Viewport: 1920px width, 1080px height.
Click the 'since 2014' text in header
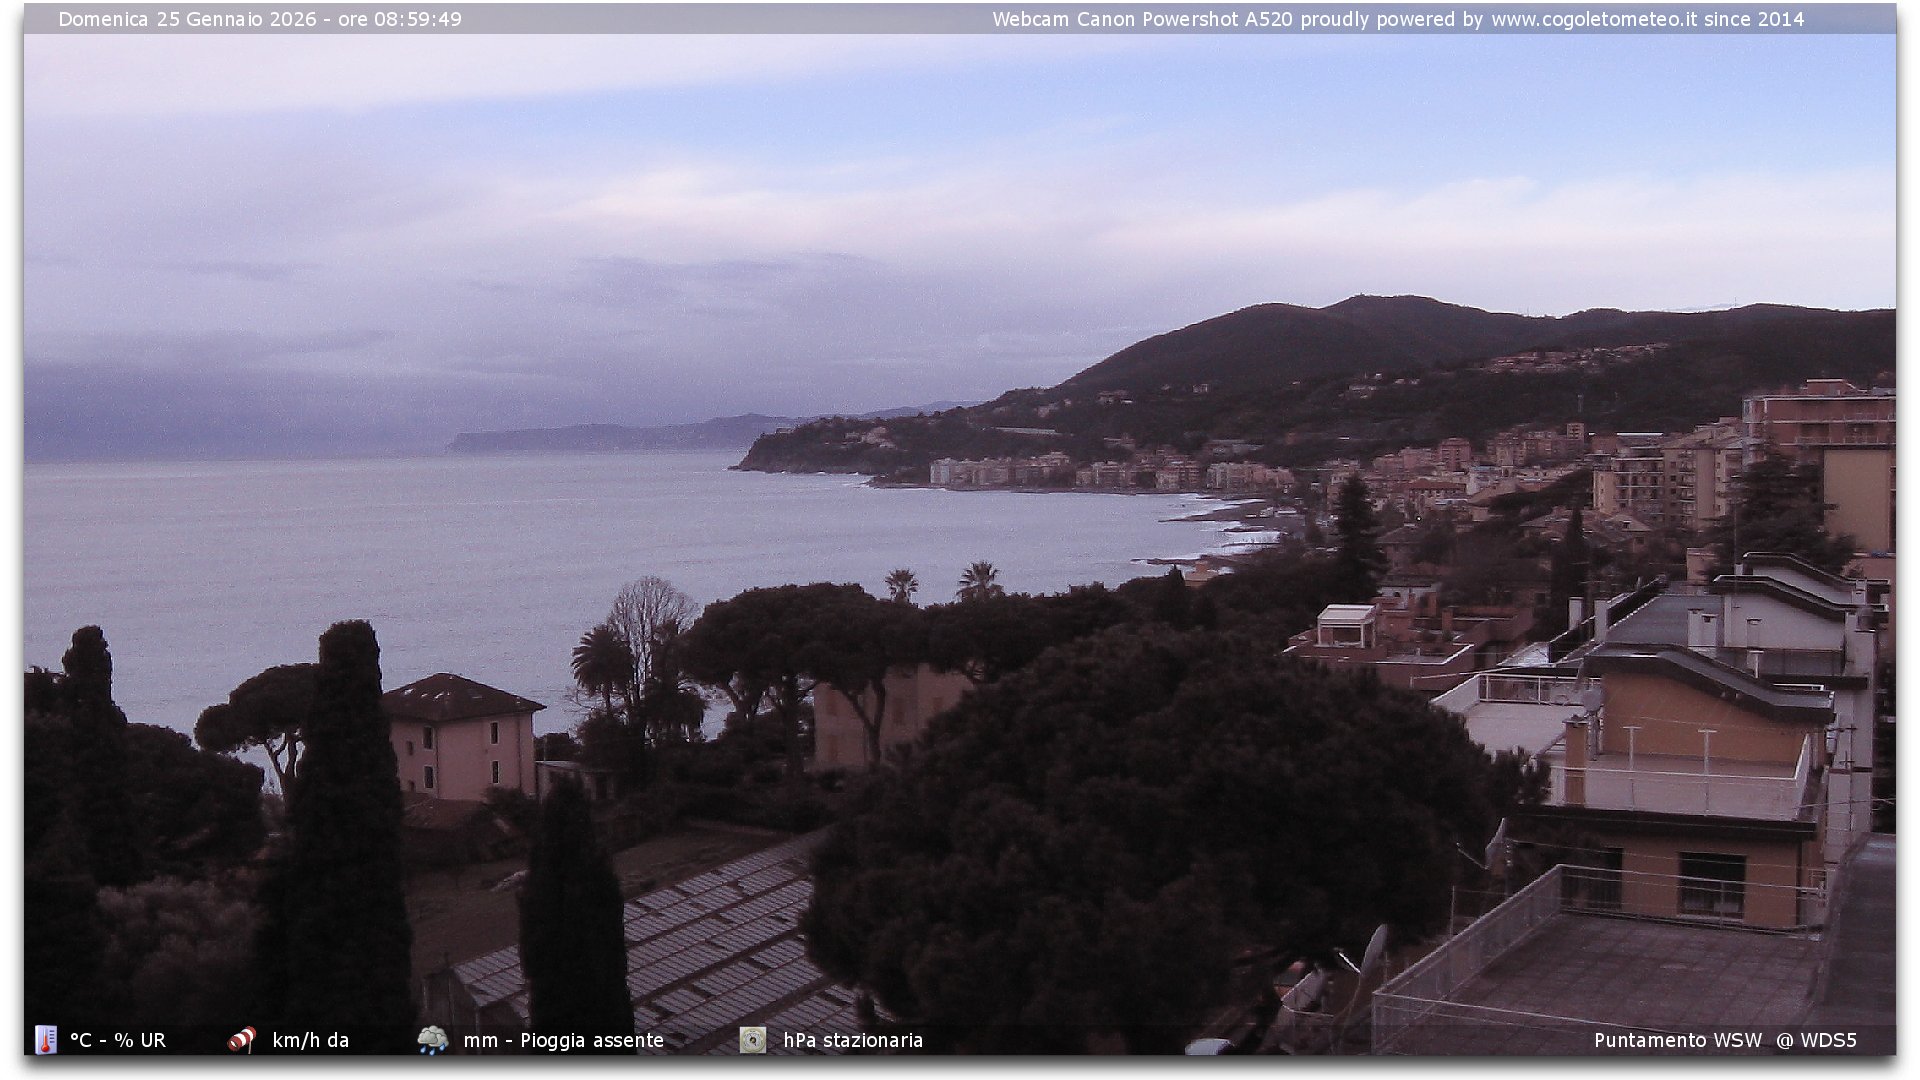[1754, 19]
